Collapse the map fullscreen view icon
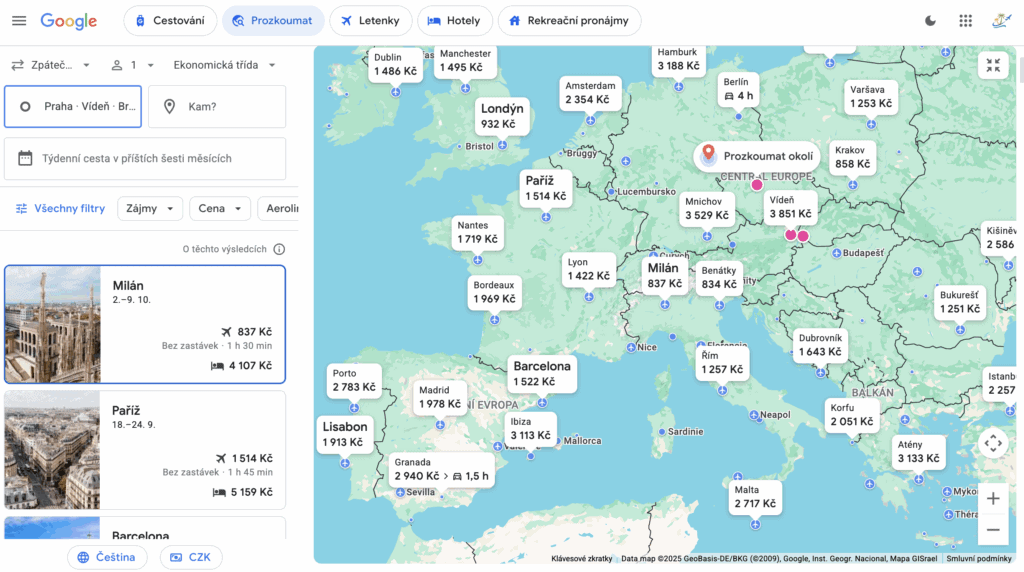The image size is (1024, 572). point(992,66)
